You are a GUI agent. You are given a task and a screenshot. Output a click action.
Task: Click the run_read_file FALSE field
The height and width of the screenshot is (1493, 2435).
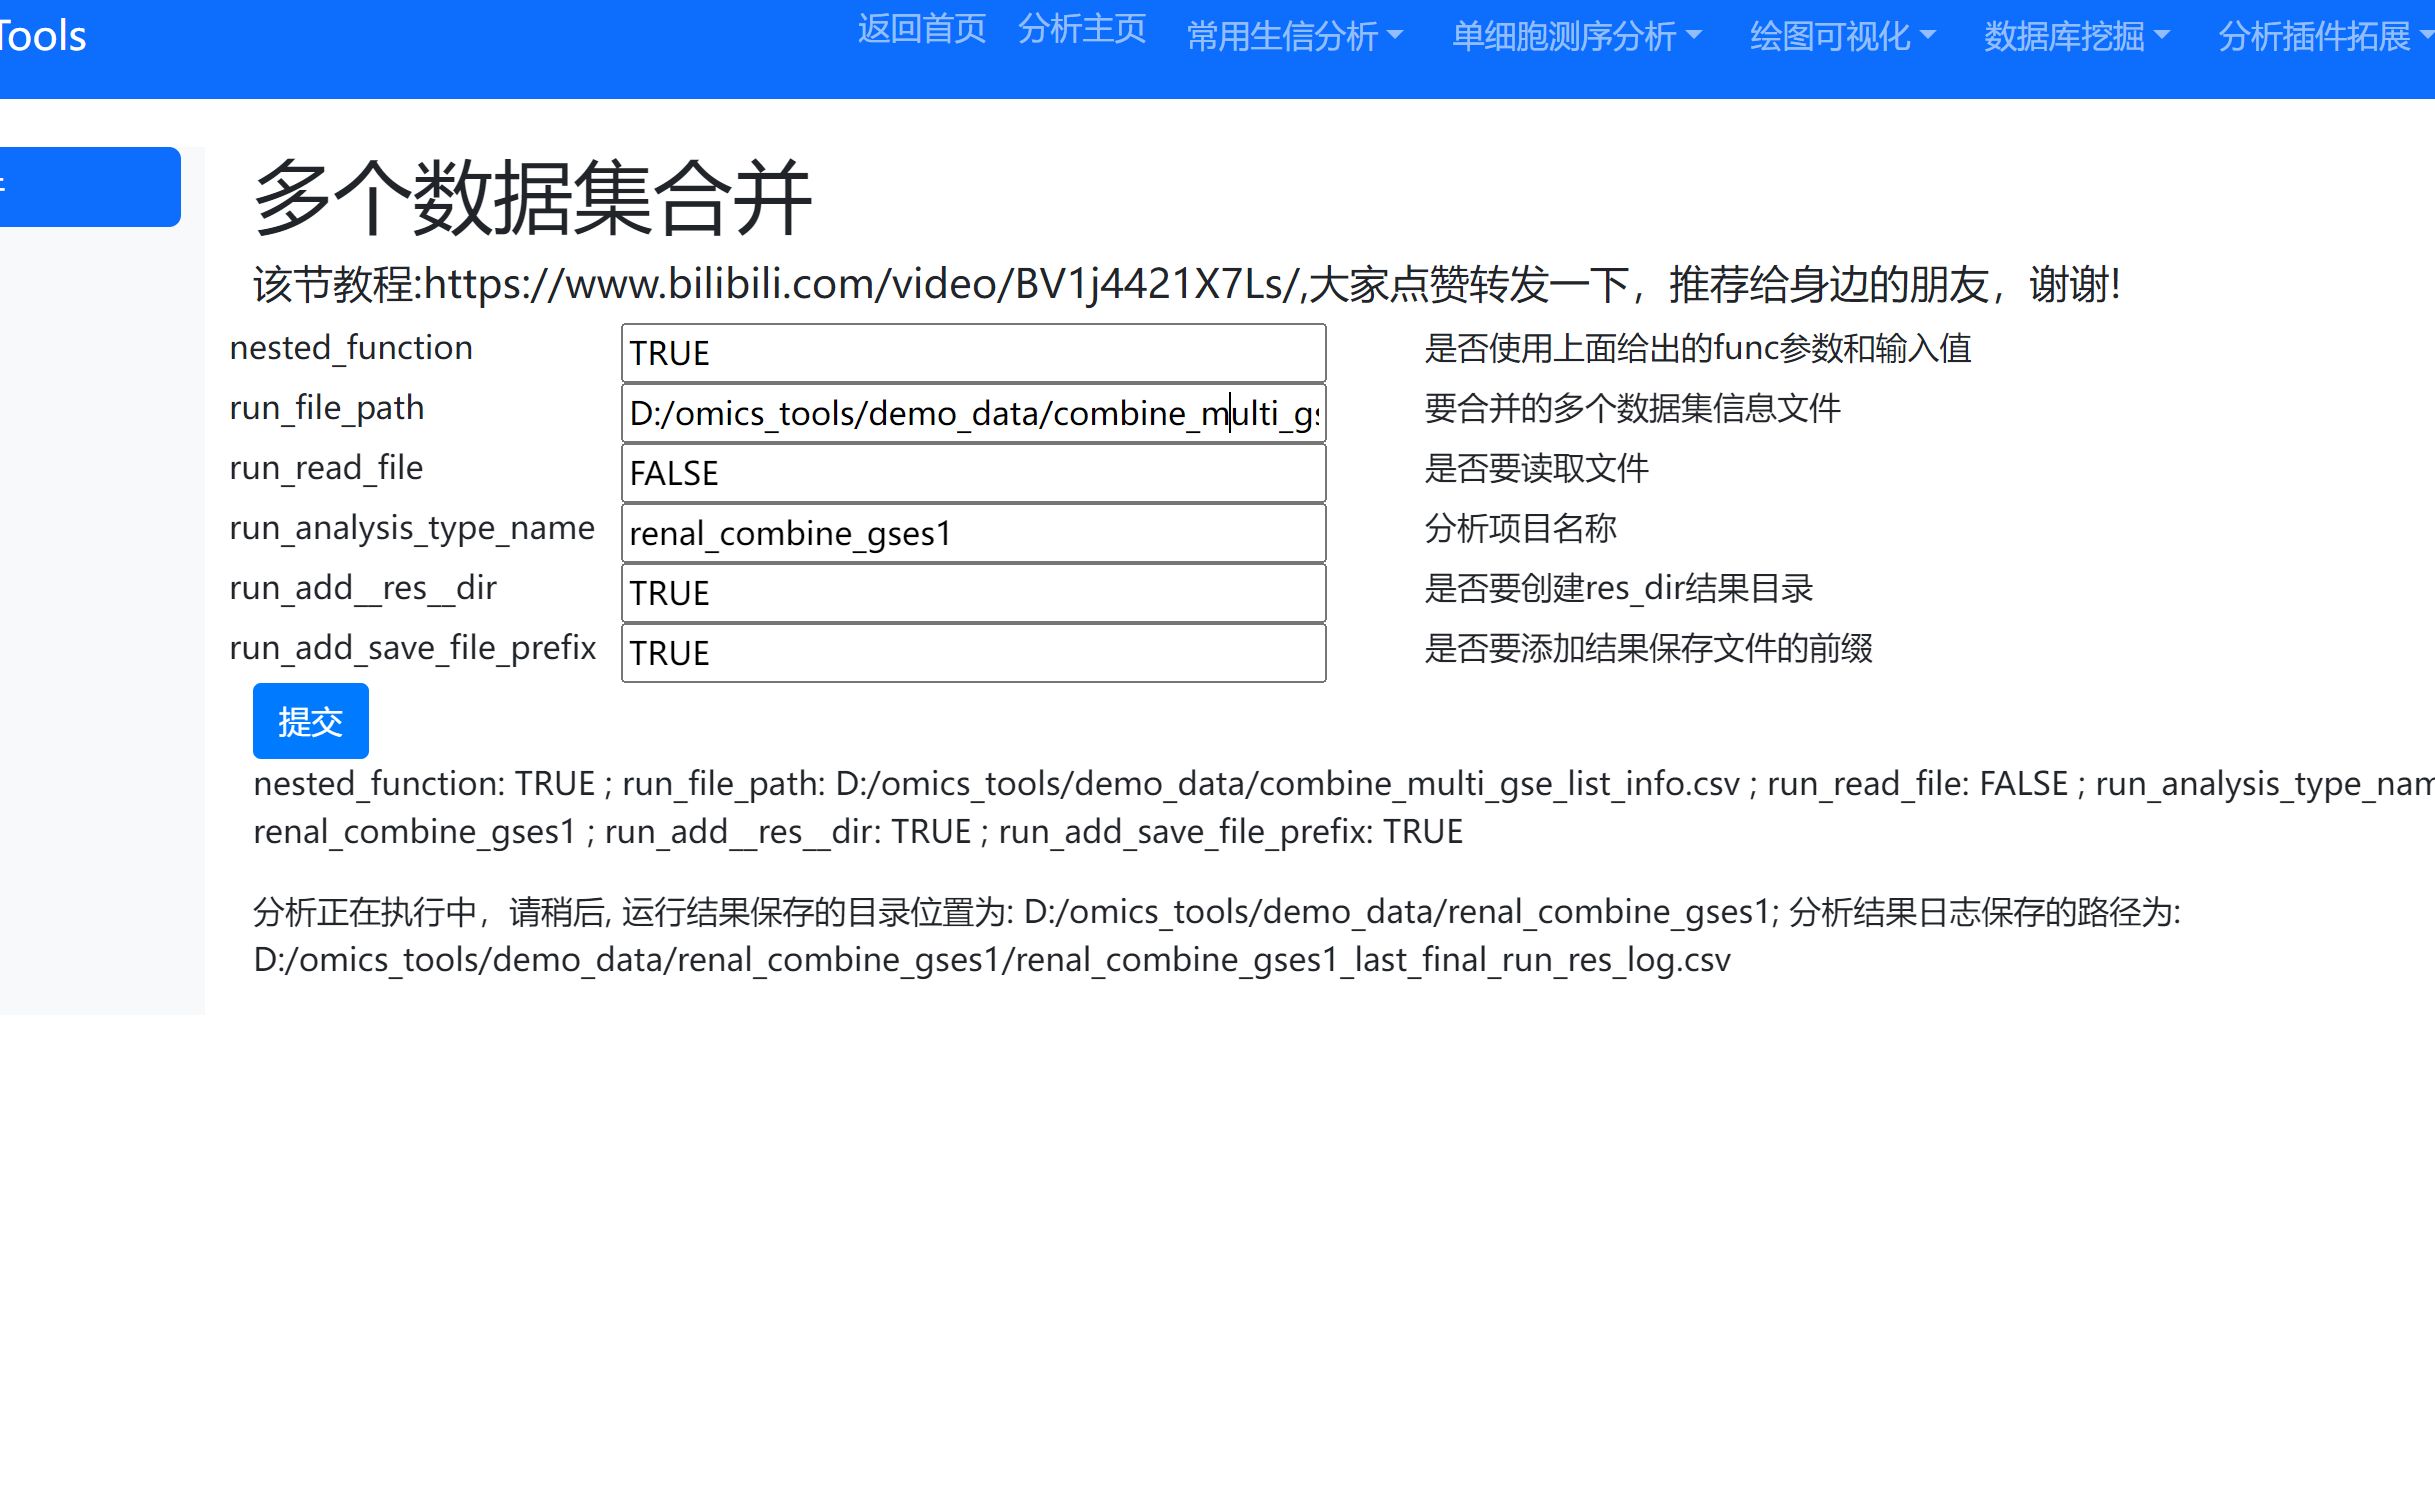(973, 473)
